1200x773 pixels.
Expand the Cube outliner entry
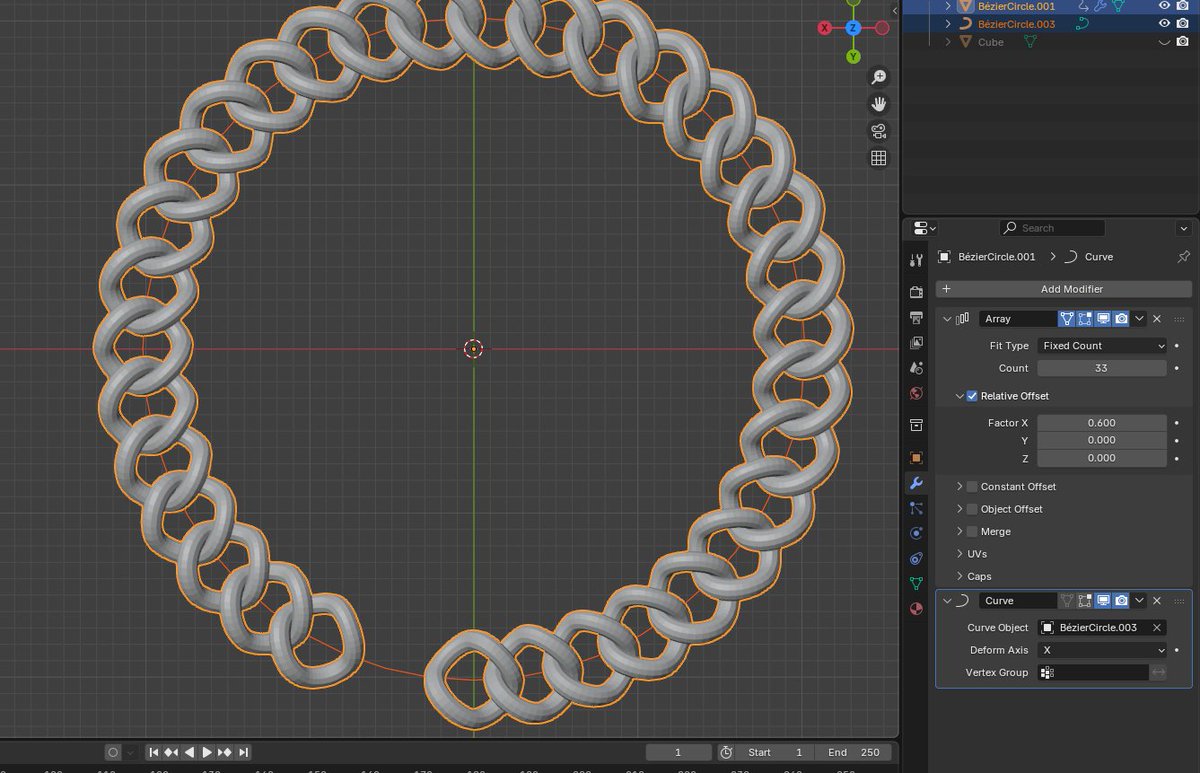(948, 42)
